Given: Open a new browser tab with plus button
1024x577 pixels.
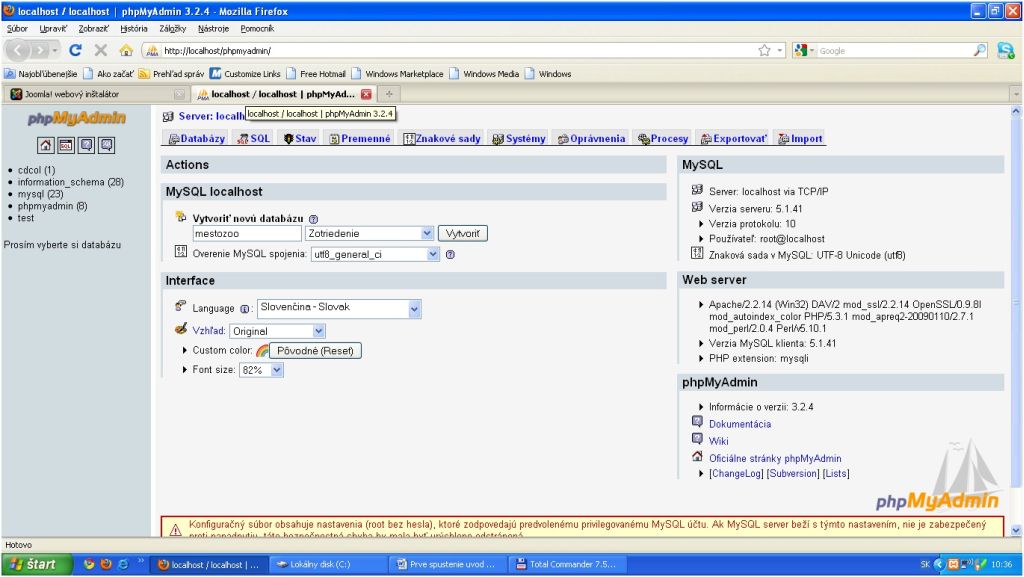Looking at the screenshot, I should 389,94.
